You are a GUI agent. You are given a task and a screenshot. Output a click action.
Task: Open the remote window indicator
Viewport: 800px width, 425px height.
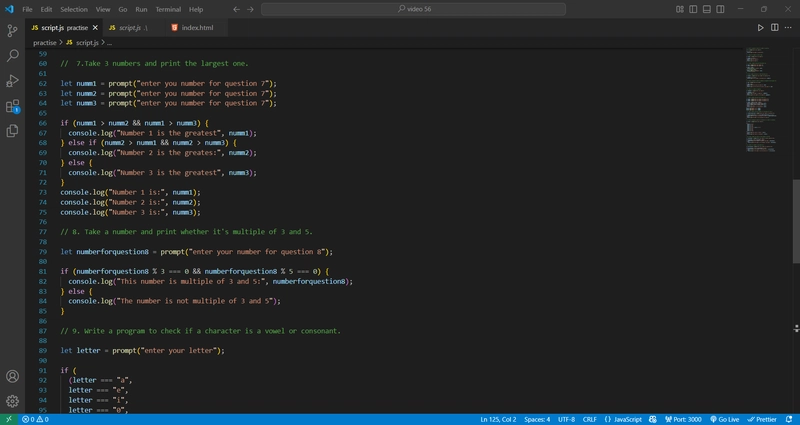[9, 419]
